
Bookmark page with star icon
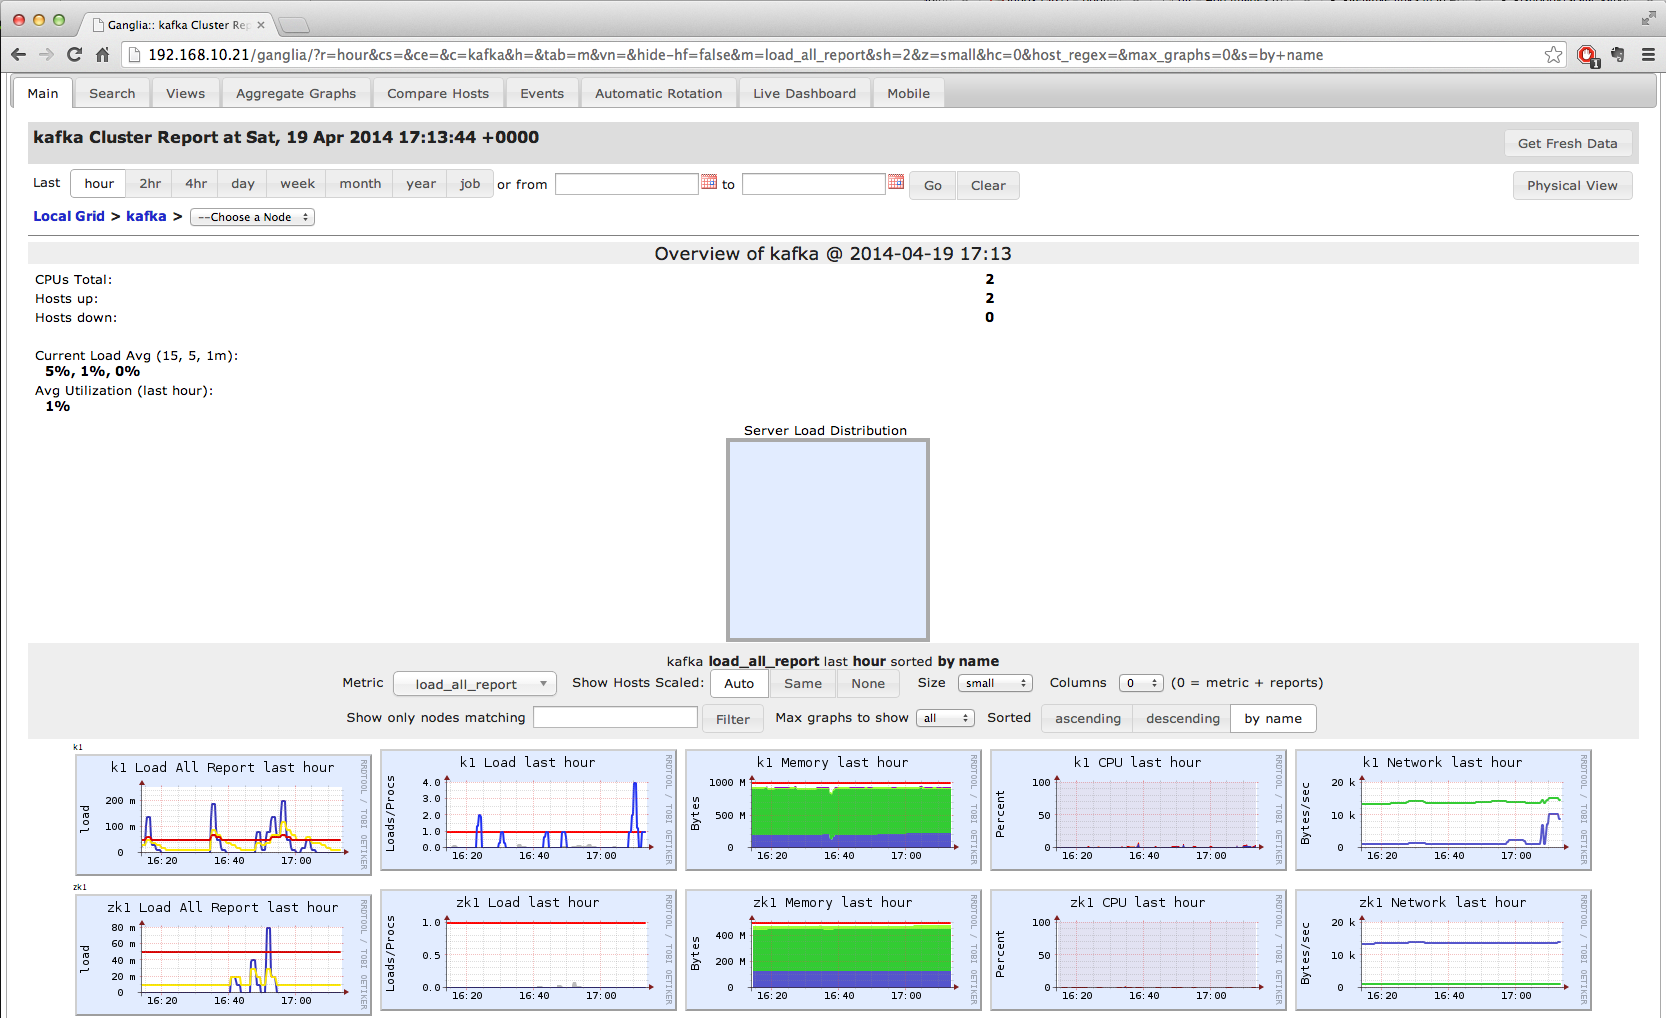pos(1553,55)
